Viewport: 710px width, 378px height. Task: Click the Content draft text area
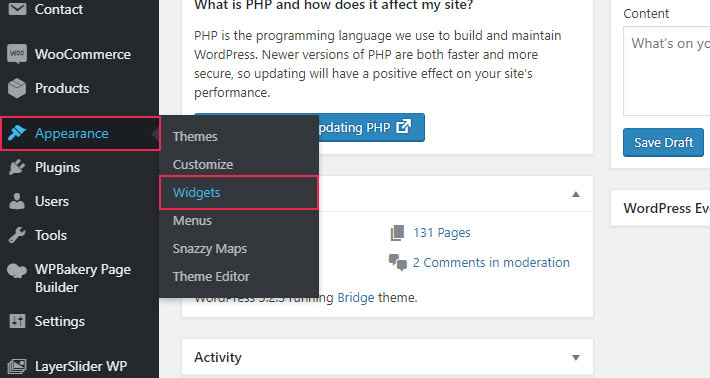point(667,71)
